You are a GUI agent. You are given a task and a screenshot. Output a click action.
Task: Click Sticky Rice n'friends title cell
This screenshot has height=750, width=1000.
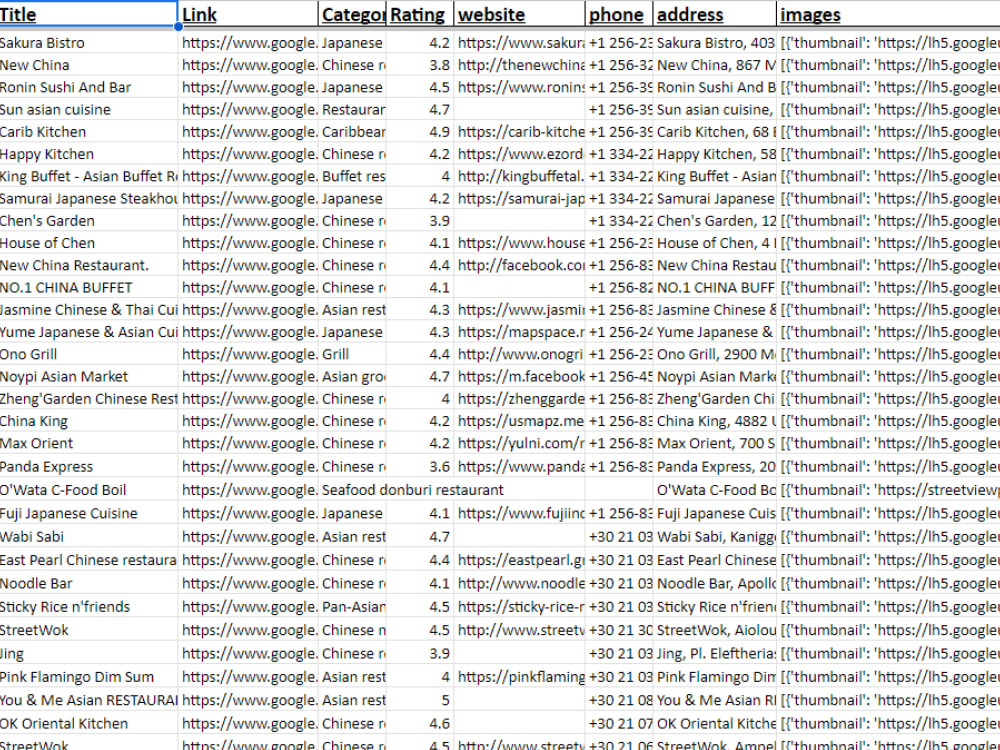pyautogui.click(x=88, y=607)
